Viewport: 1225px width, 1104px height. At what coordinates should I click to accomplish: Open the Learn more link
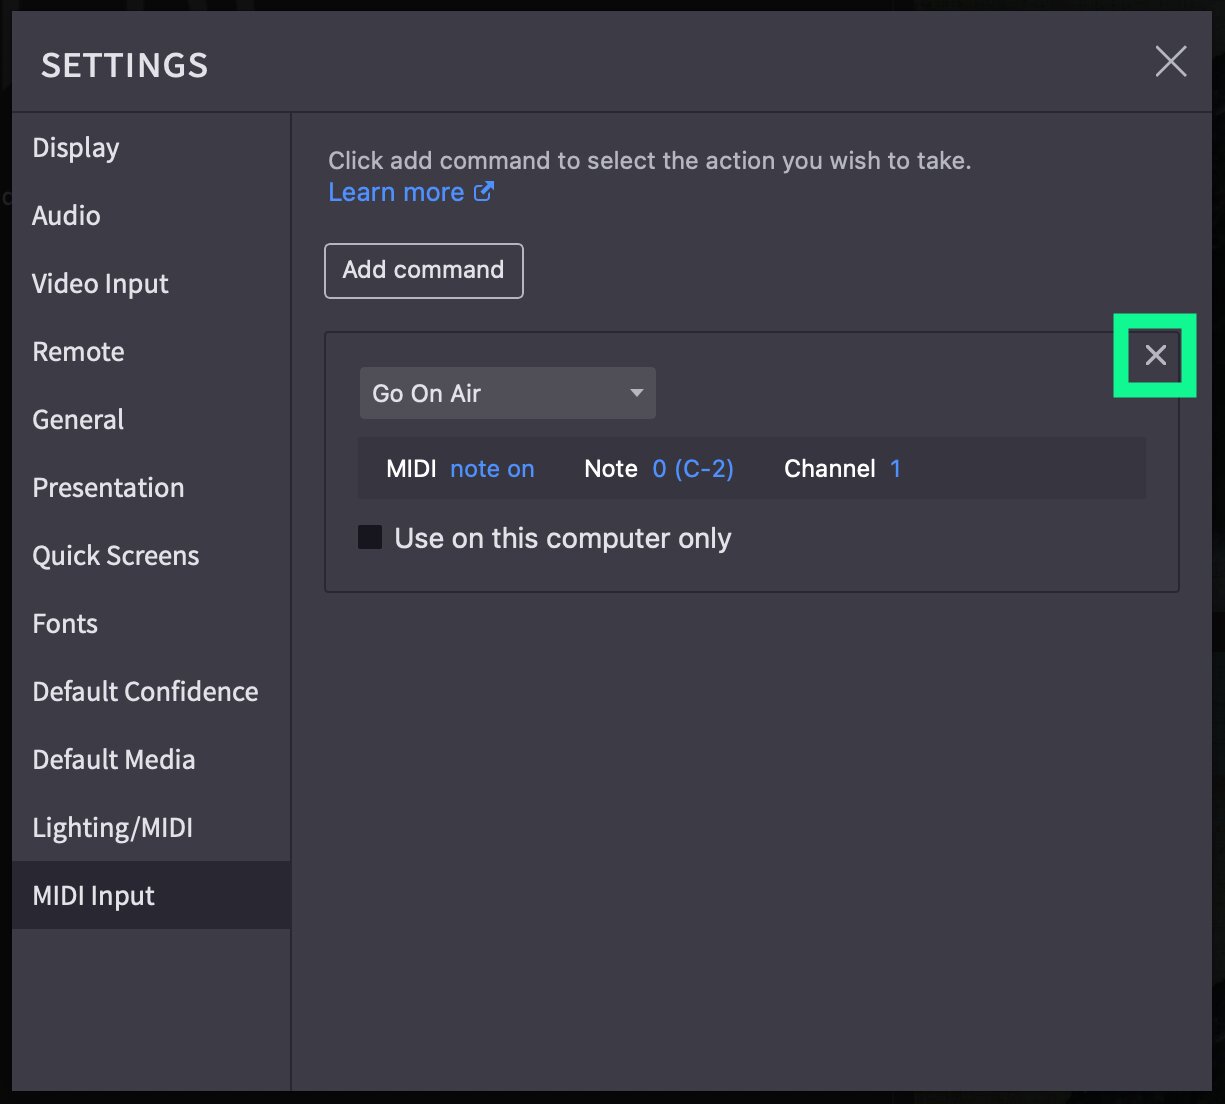[411, 192]
